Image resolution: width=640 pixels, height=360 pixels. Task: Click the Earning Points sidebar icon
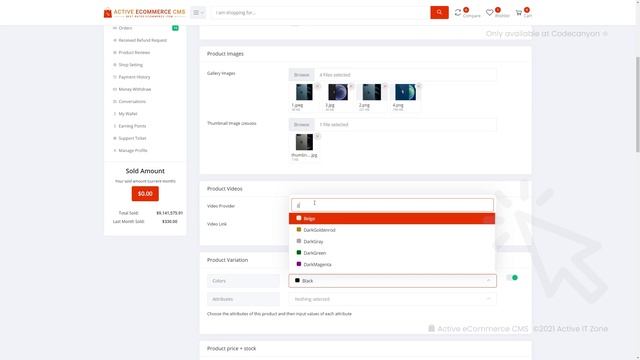pos(115,126)
